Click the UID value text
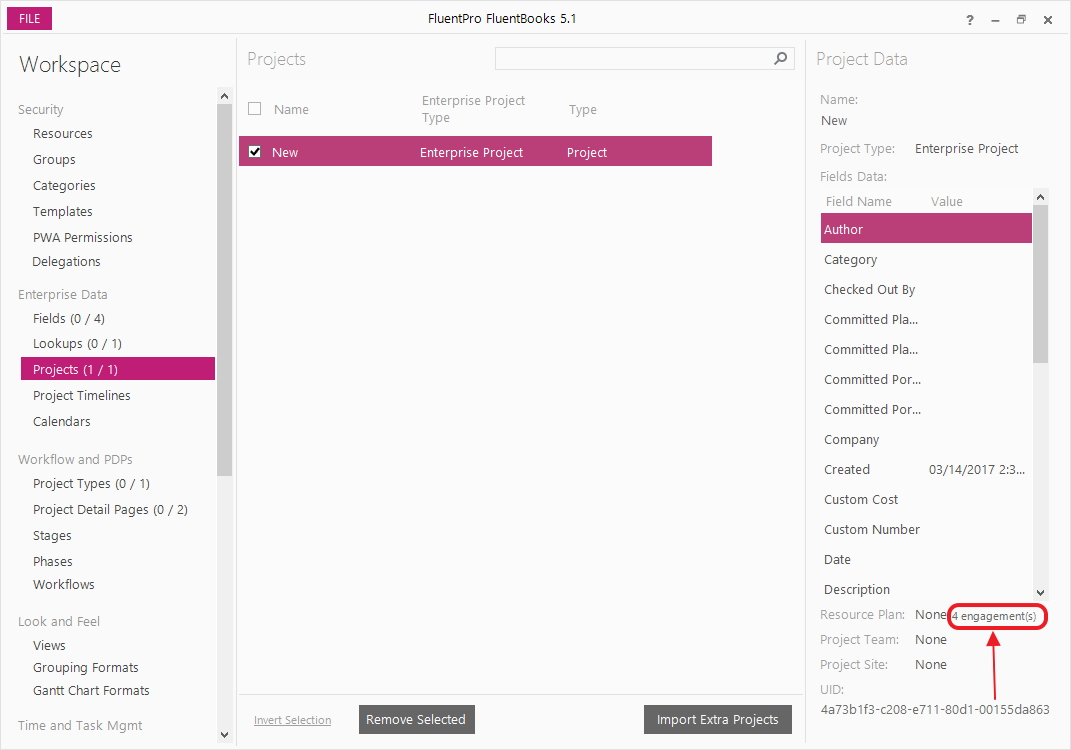The width and height of the screenshot is (1071, 750). click(935, 710)
